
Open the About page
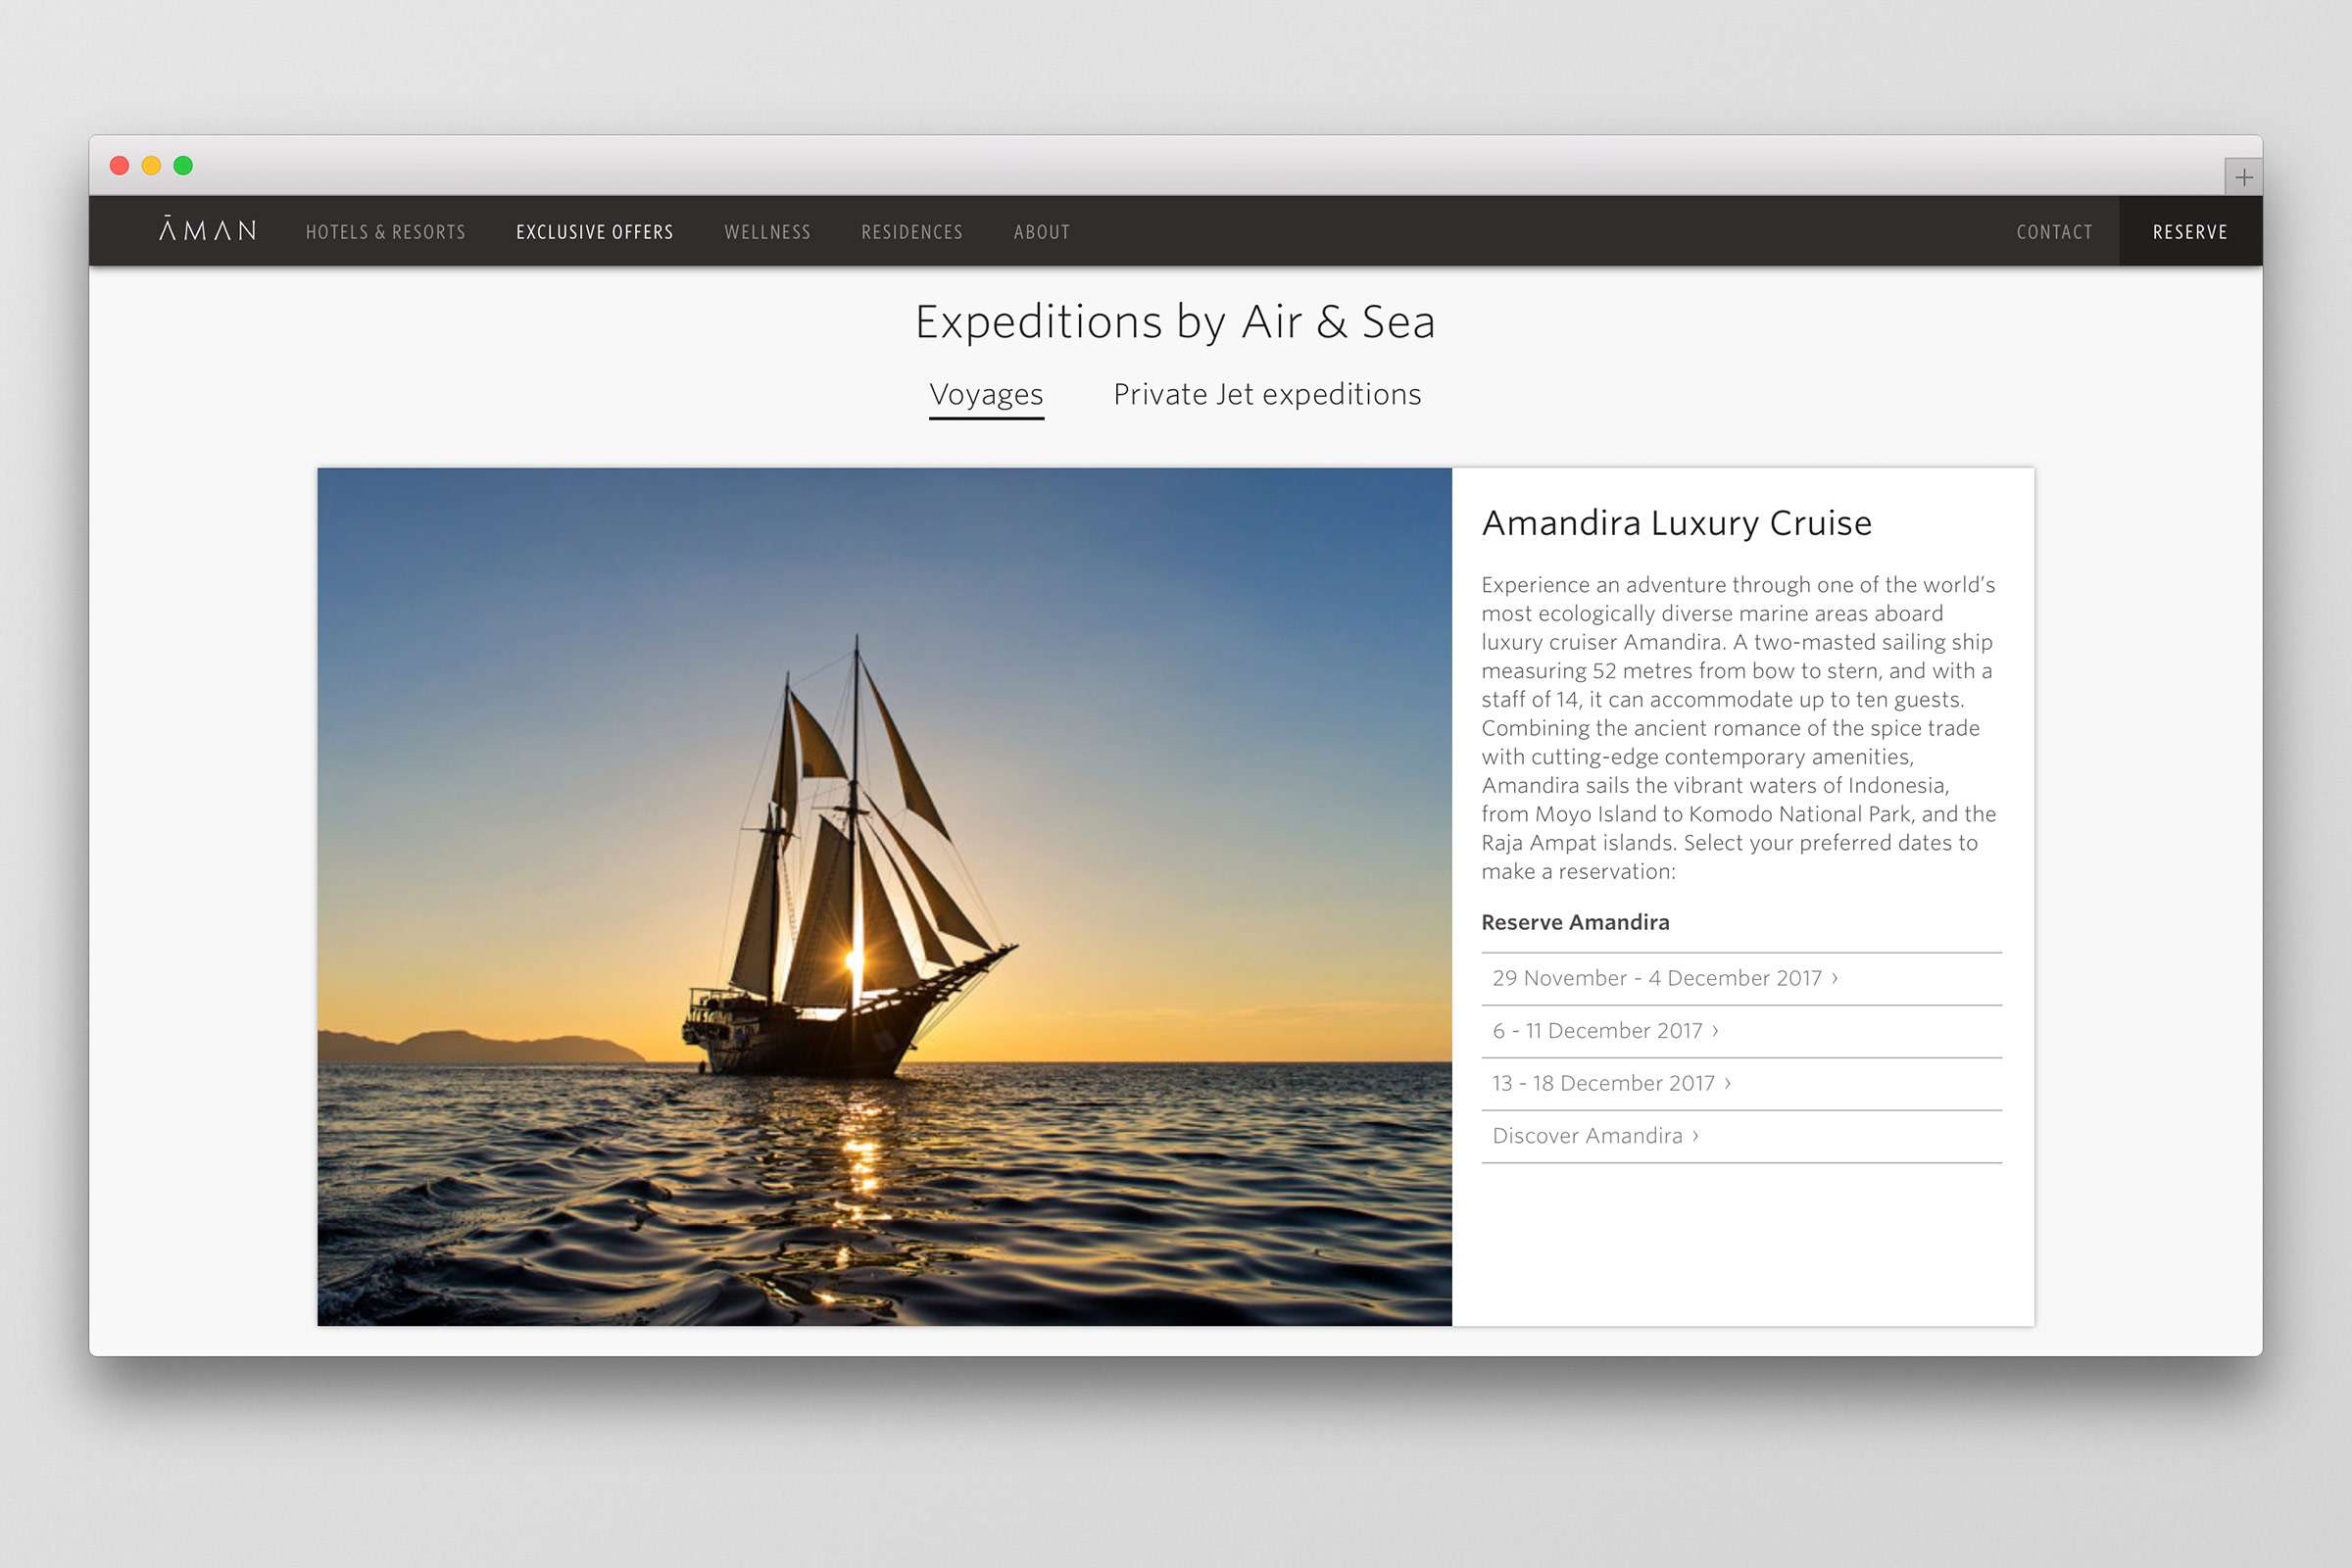(x=1041, y=232)
